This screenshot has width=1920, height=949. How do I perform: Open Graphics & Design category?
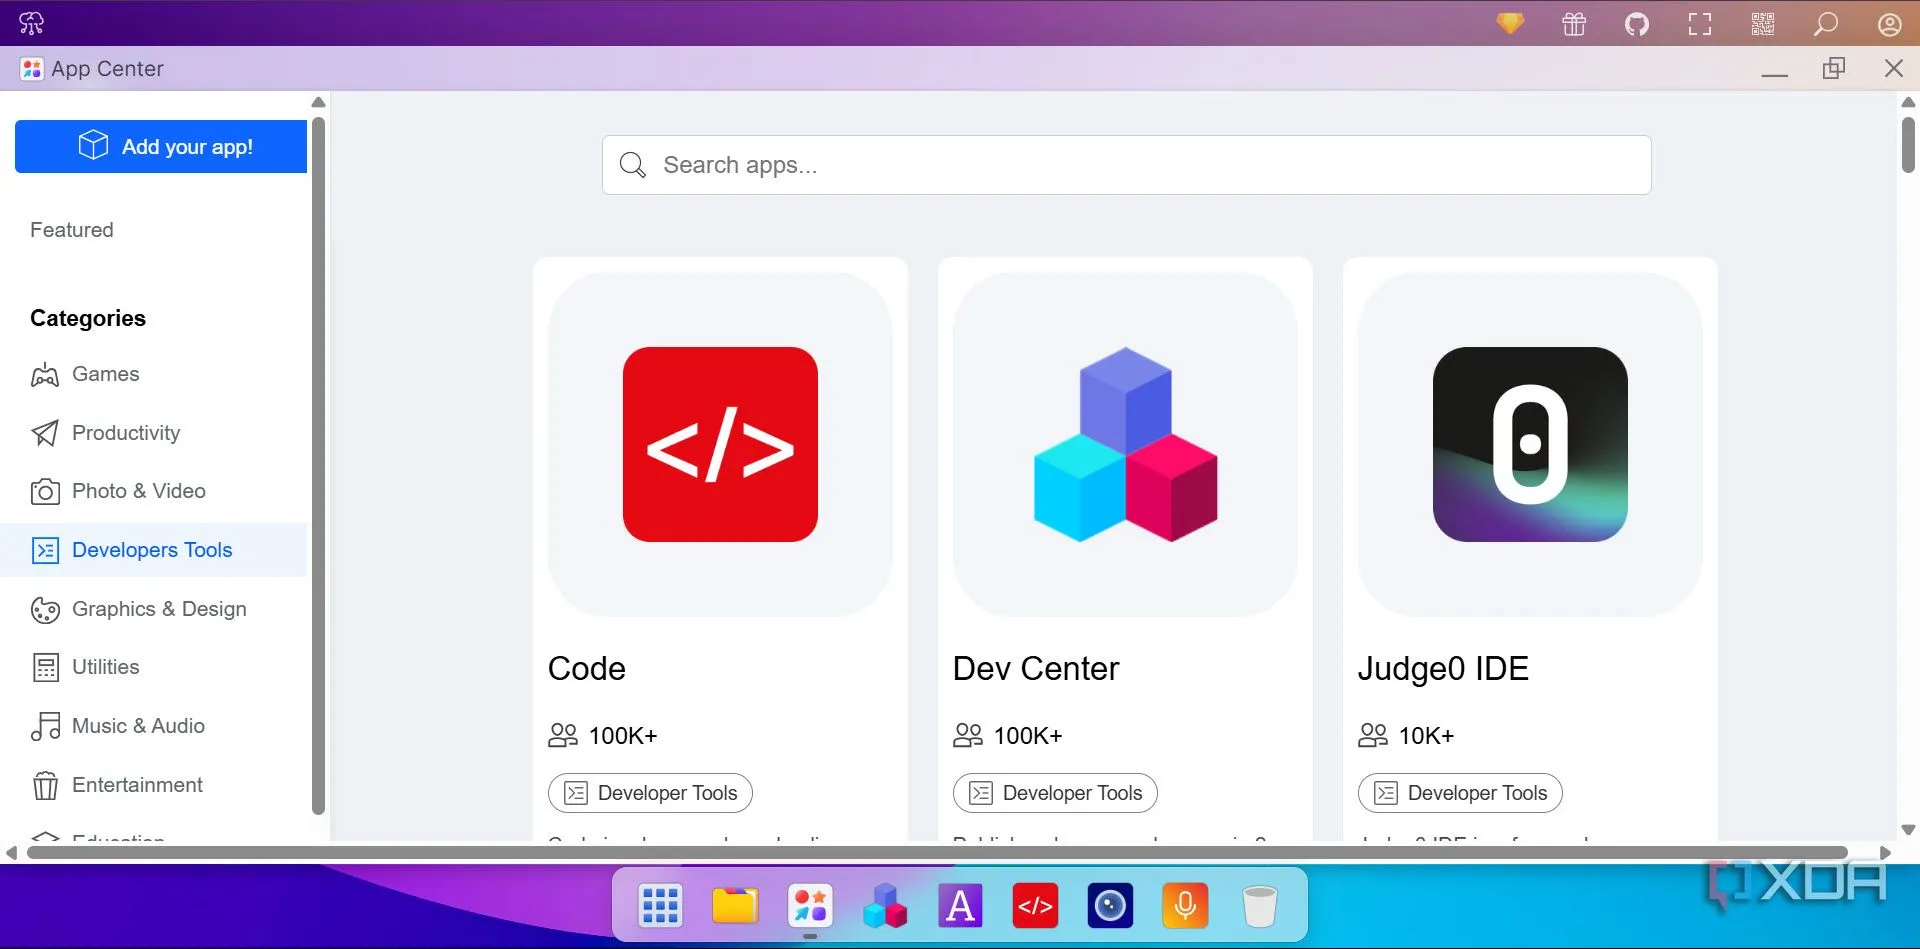click(x=159, y=609)
